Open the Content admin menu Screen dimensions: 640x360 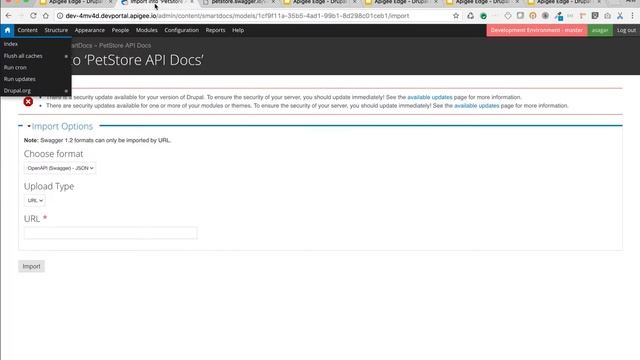pyautogui.click(x=27, y=30)
